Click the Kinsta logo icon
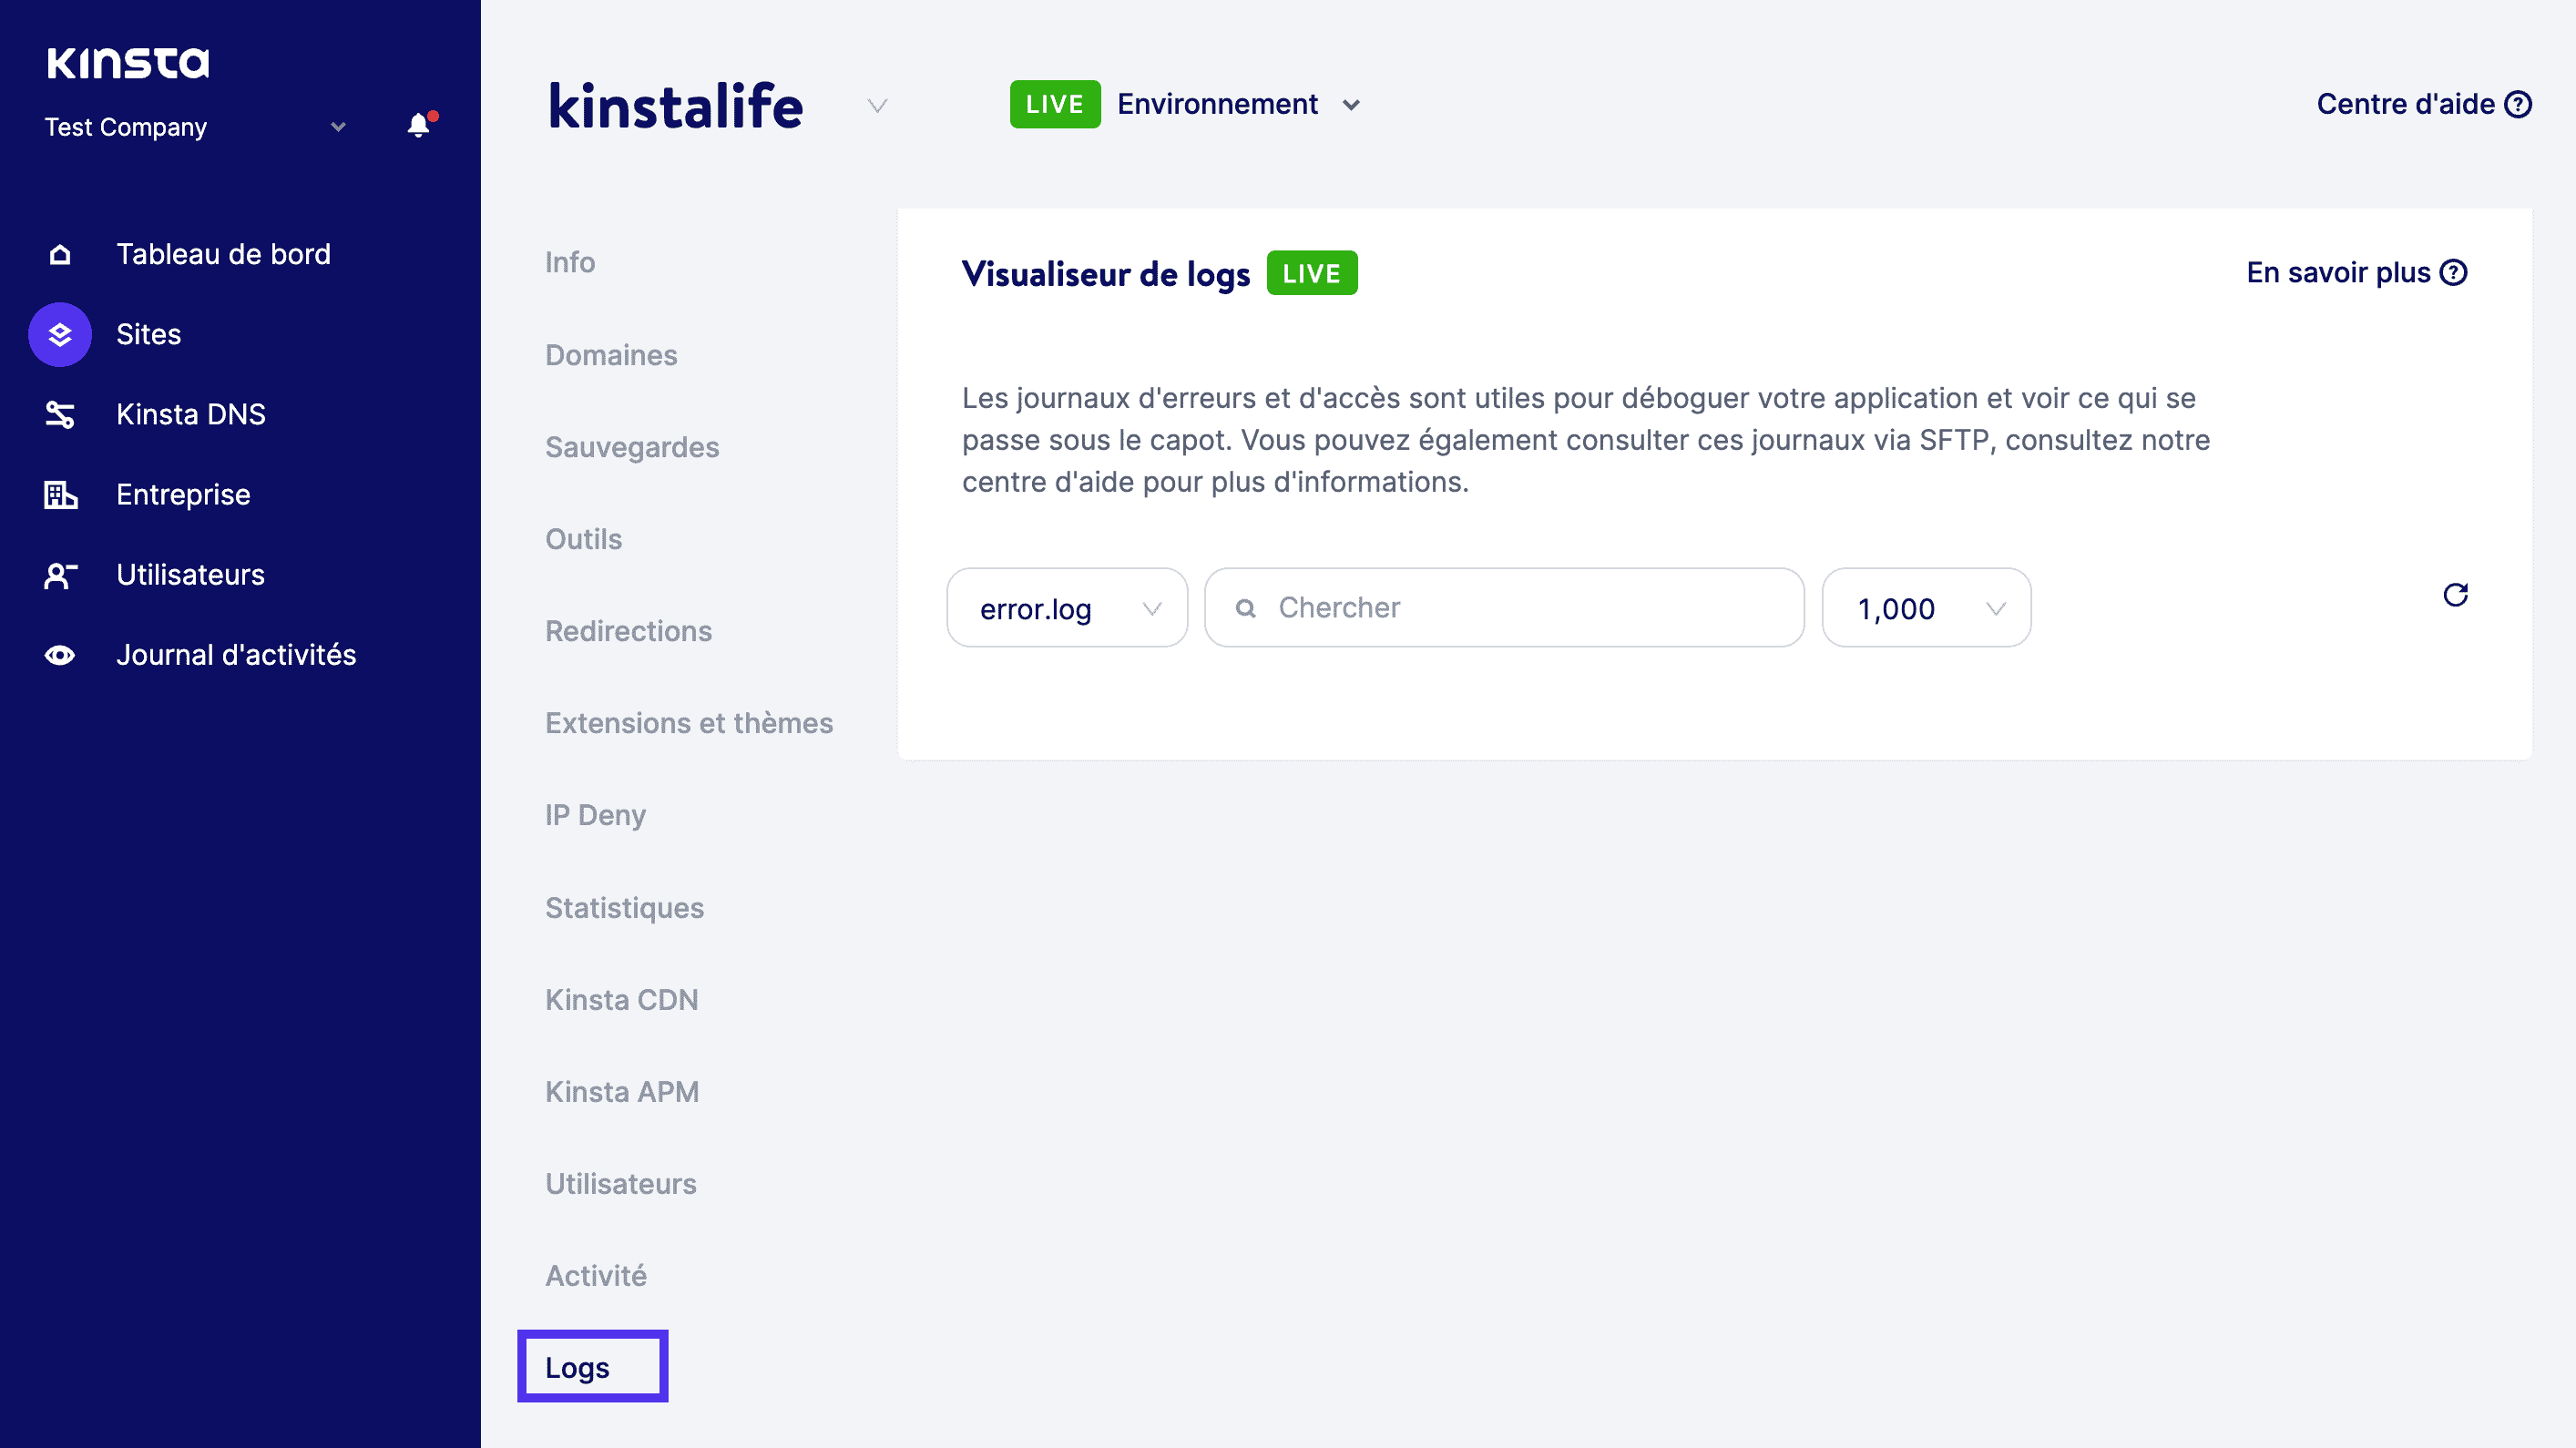 coord(126,62)
